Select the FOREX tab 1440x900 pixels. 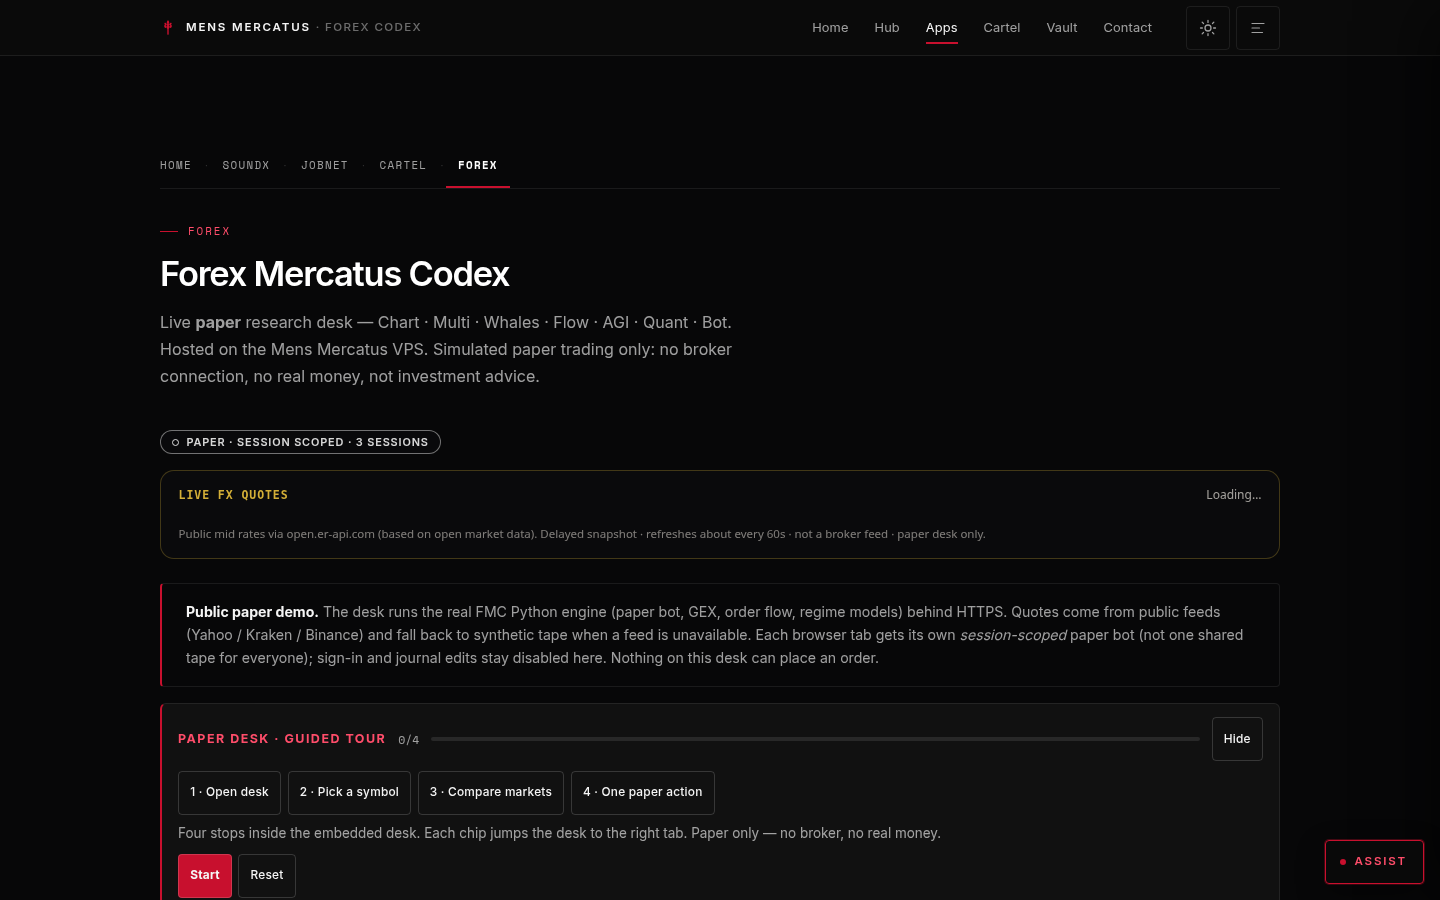coord(478,165)
